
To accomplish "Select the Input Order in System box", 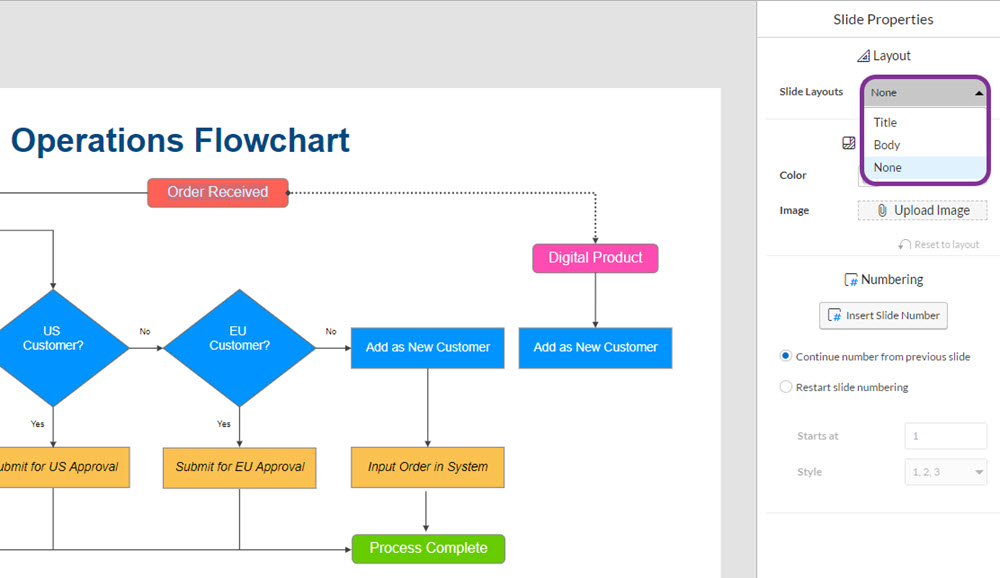I will point(428,468).
